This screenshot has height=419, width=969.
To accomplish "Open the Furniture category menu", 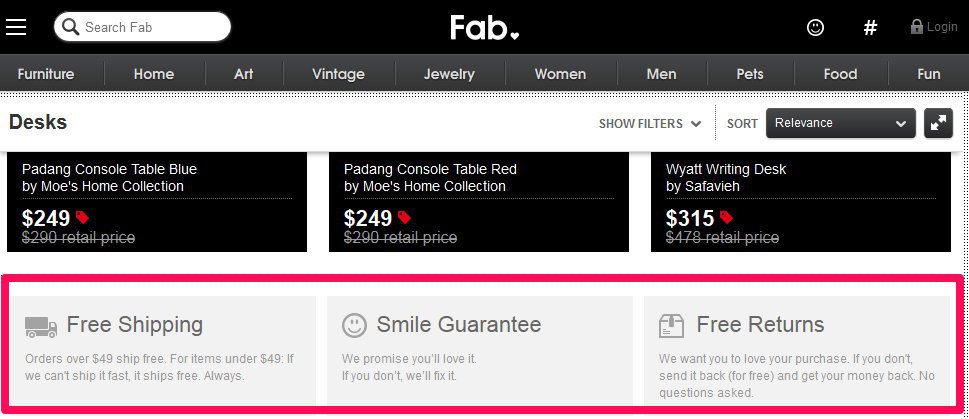I will (x=46, y=74).
